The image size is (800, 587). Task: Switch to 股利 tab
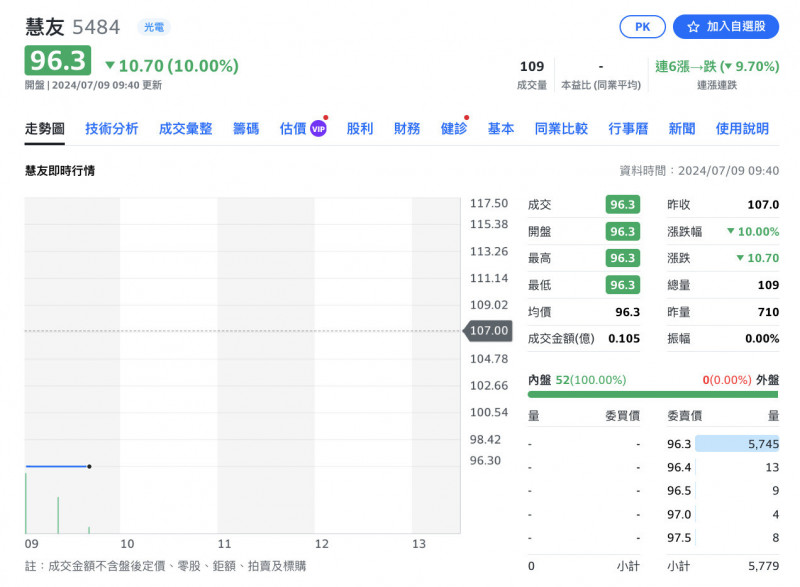coord(360,129)
